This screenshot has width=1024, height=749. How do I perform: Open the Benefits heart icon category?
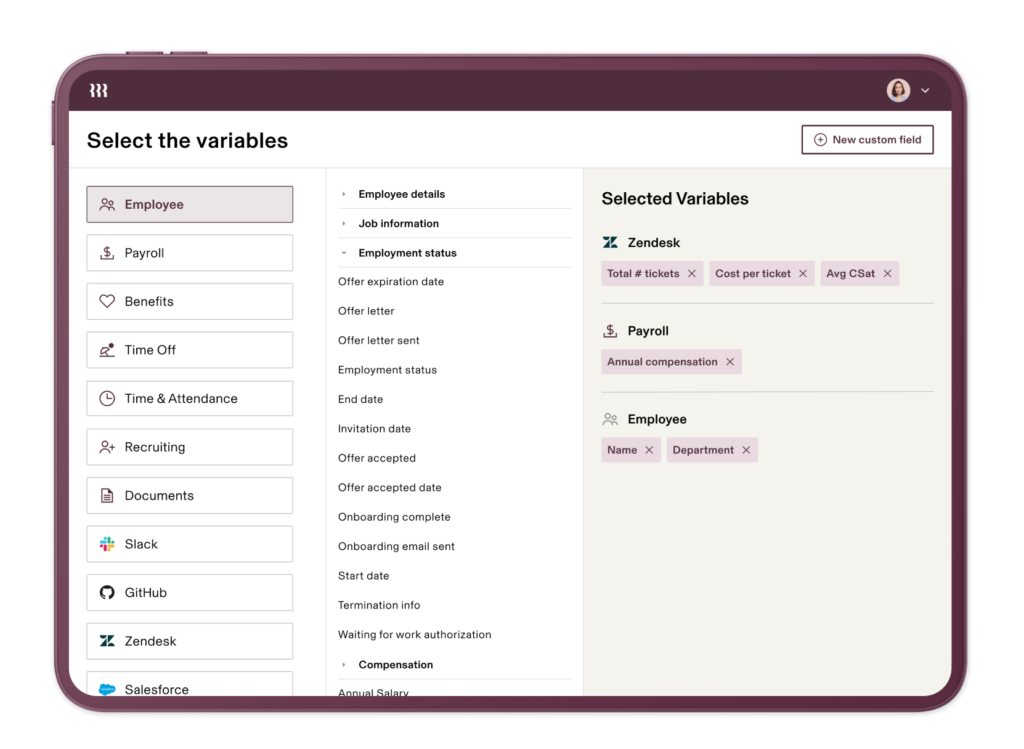point(107,302)
